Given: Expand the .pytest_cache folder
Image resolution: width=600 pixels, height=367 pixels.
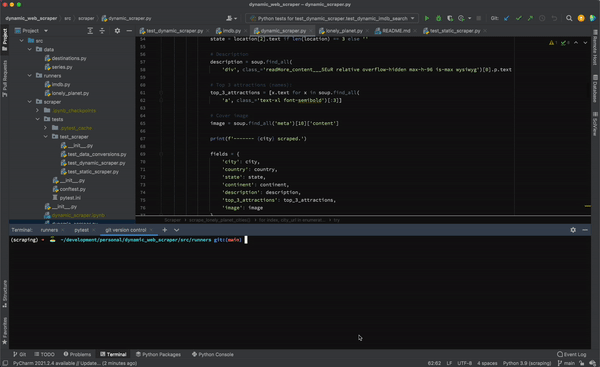Looking at the screenshot, I should click(46, 128).
